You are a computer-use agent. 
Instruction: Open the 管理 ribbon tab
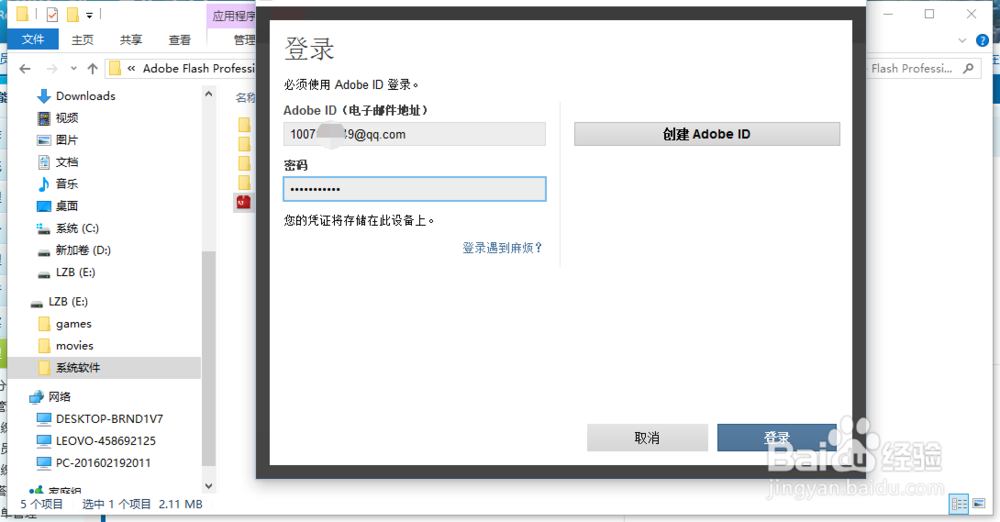[244, 40]
